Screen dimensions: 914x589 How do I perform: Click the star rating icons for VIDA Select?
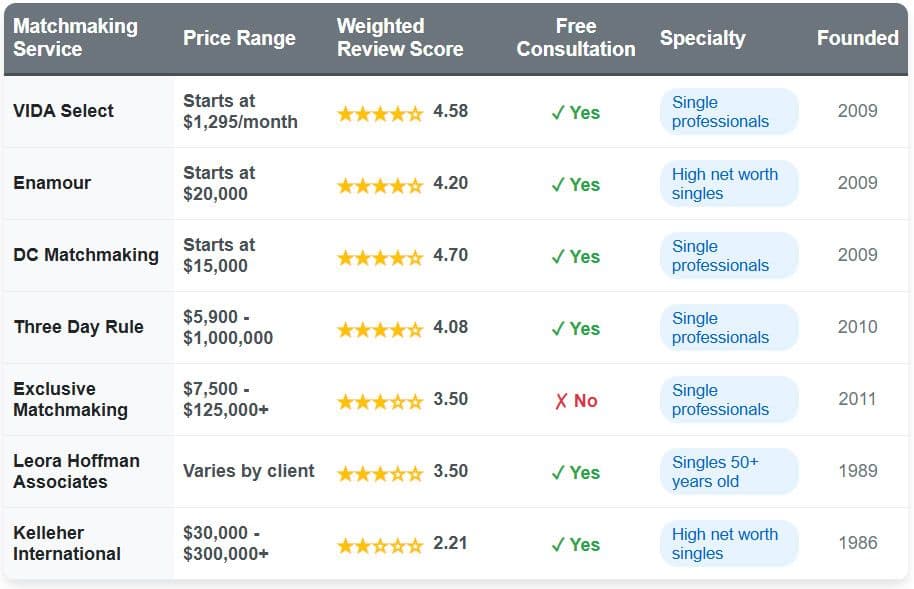380,113
